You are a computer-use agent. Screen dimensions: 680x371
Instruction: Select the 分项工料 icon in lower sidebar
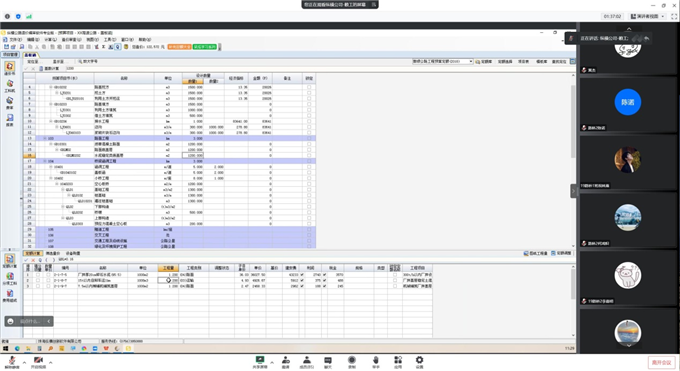(x=10, y=278)
